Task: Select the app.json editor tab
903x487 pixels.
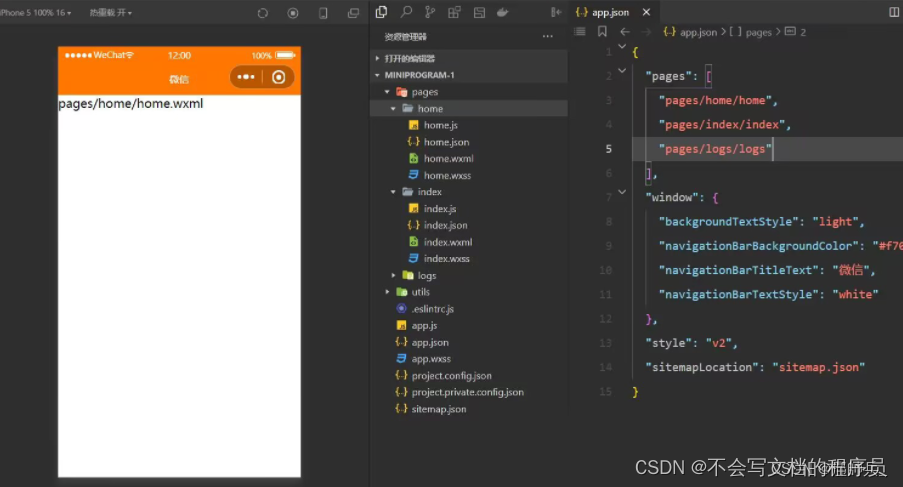Action: coord(613,12)
